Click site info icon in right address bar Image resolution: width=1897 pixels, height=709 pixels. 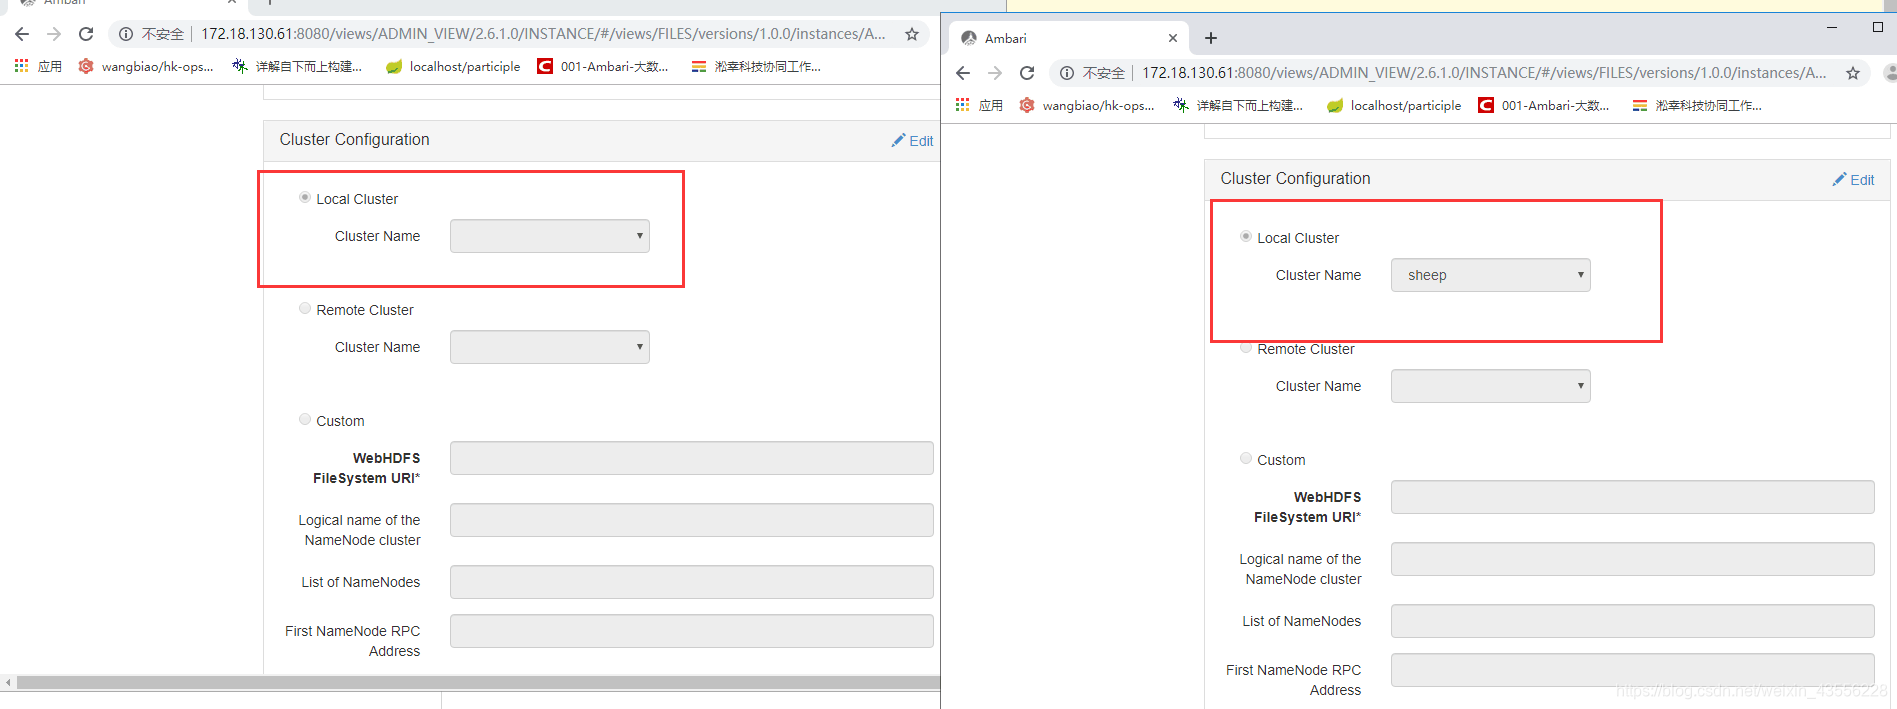coord(1067,73)
